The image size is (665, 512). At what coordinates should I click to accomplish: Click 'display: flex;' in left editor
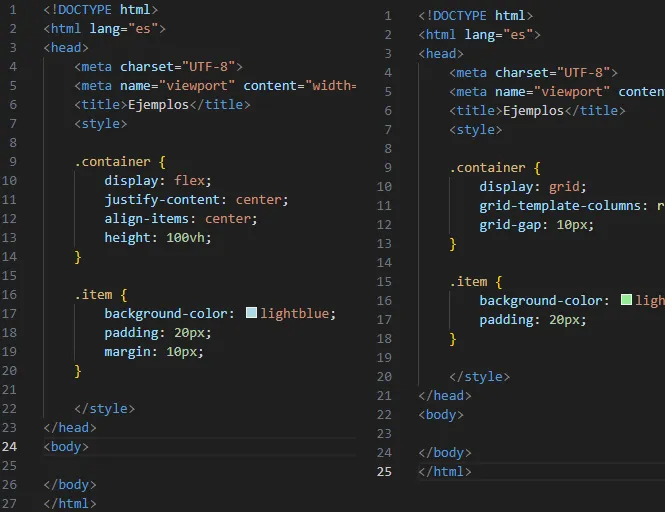pyautogui.click(x=158, y=181)
